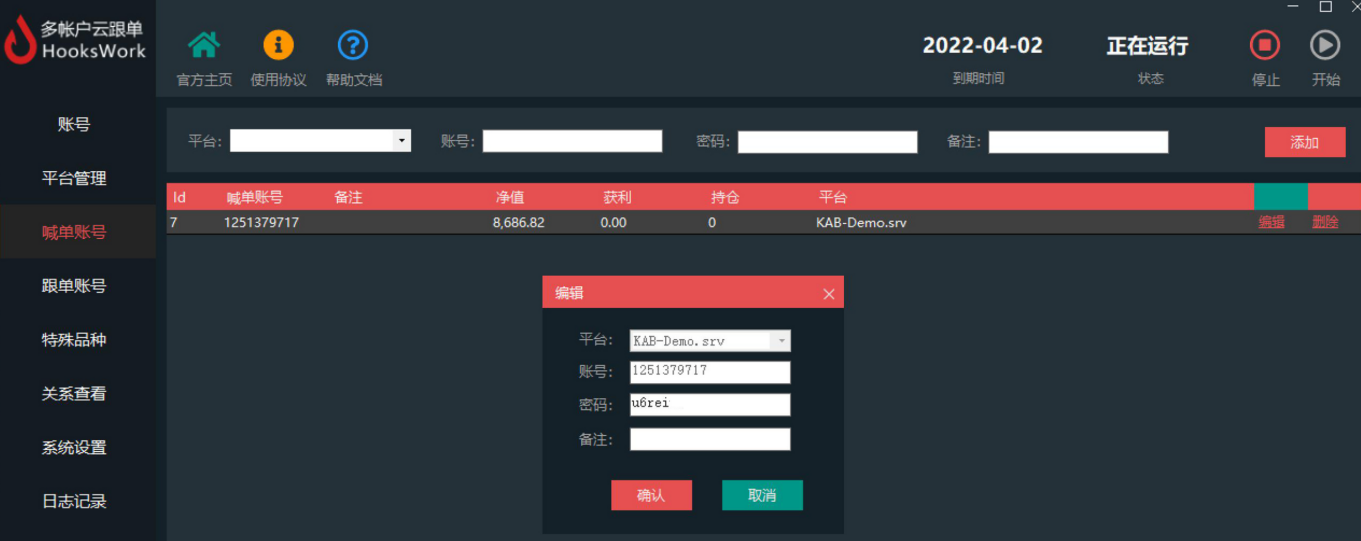
Task: Maximize the HooksWork window
Action: pyautogui.click(x=1326, y=7)
